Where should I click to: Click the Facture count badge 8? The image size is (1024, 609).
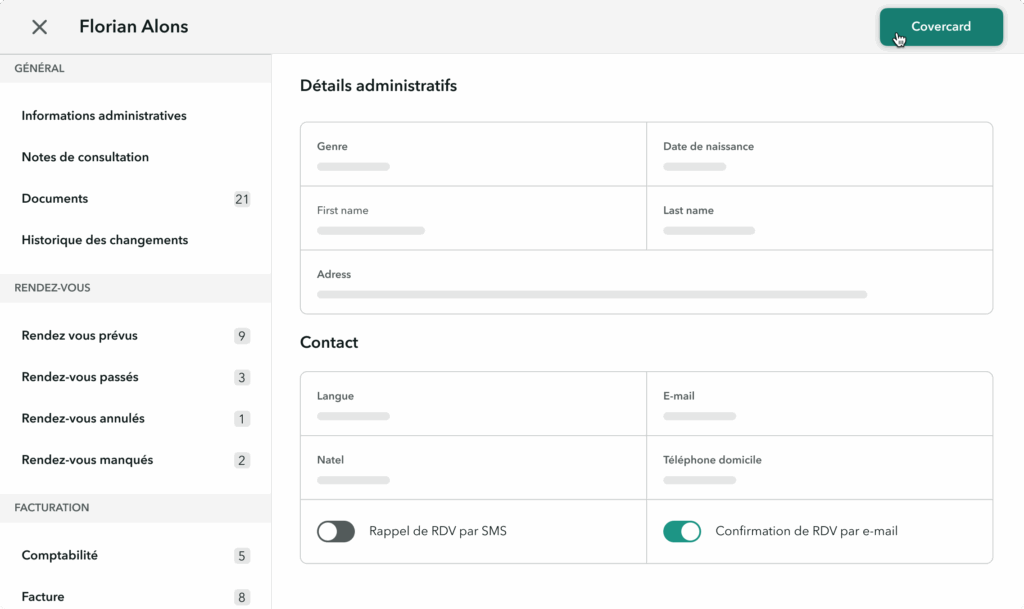pyautogui.click(x=242, y=597)
